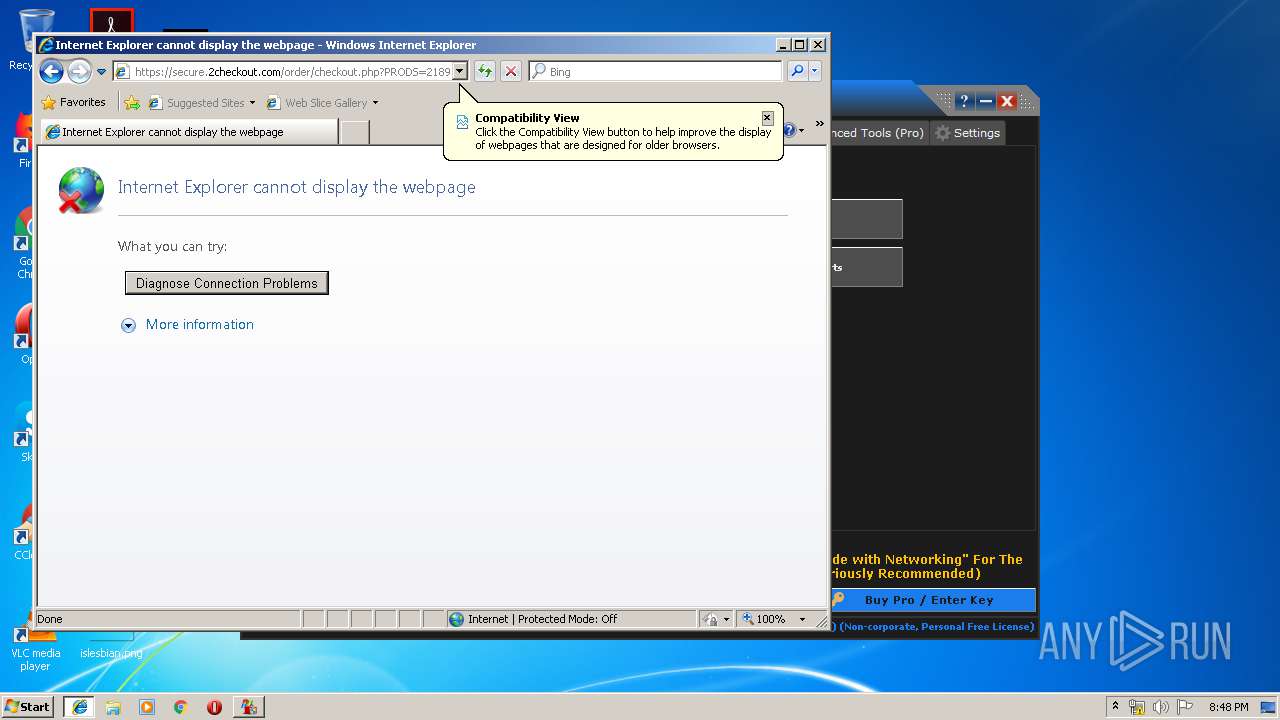Viewport: 1280px width, 720px height.
Task: Click the network tray icon
Action: click(1137, 707)
